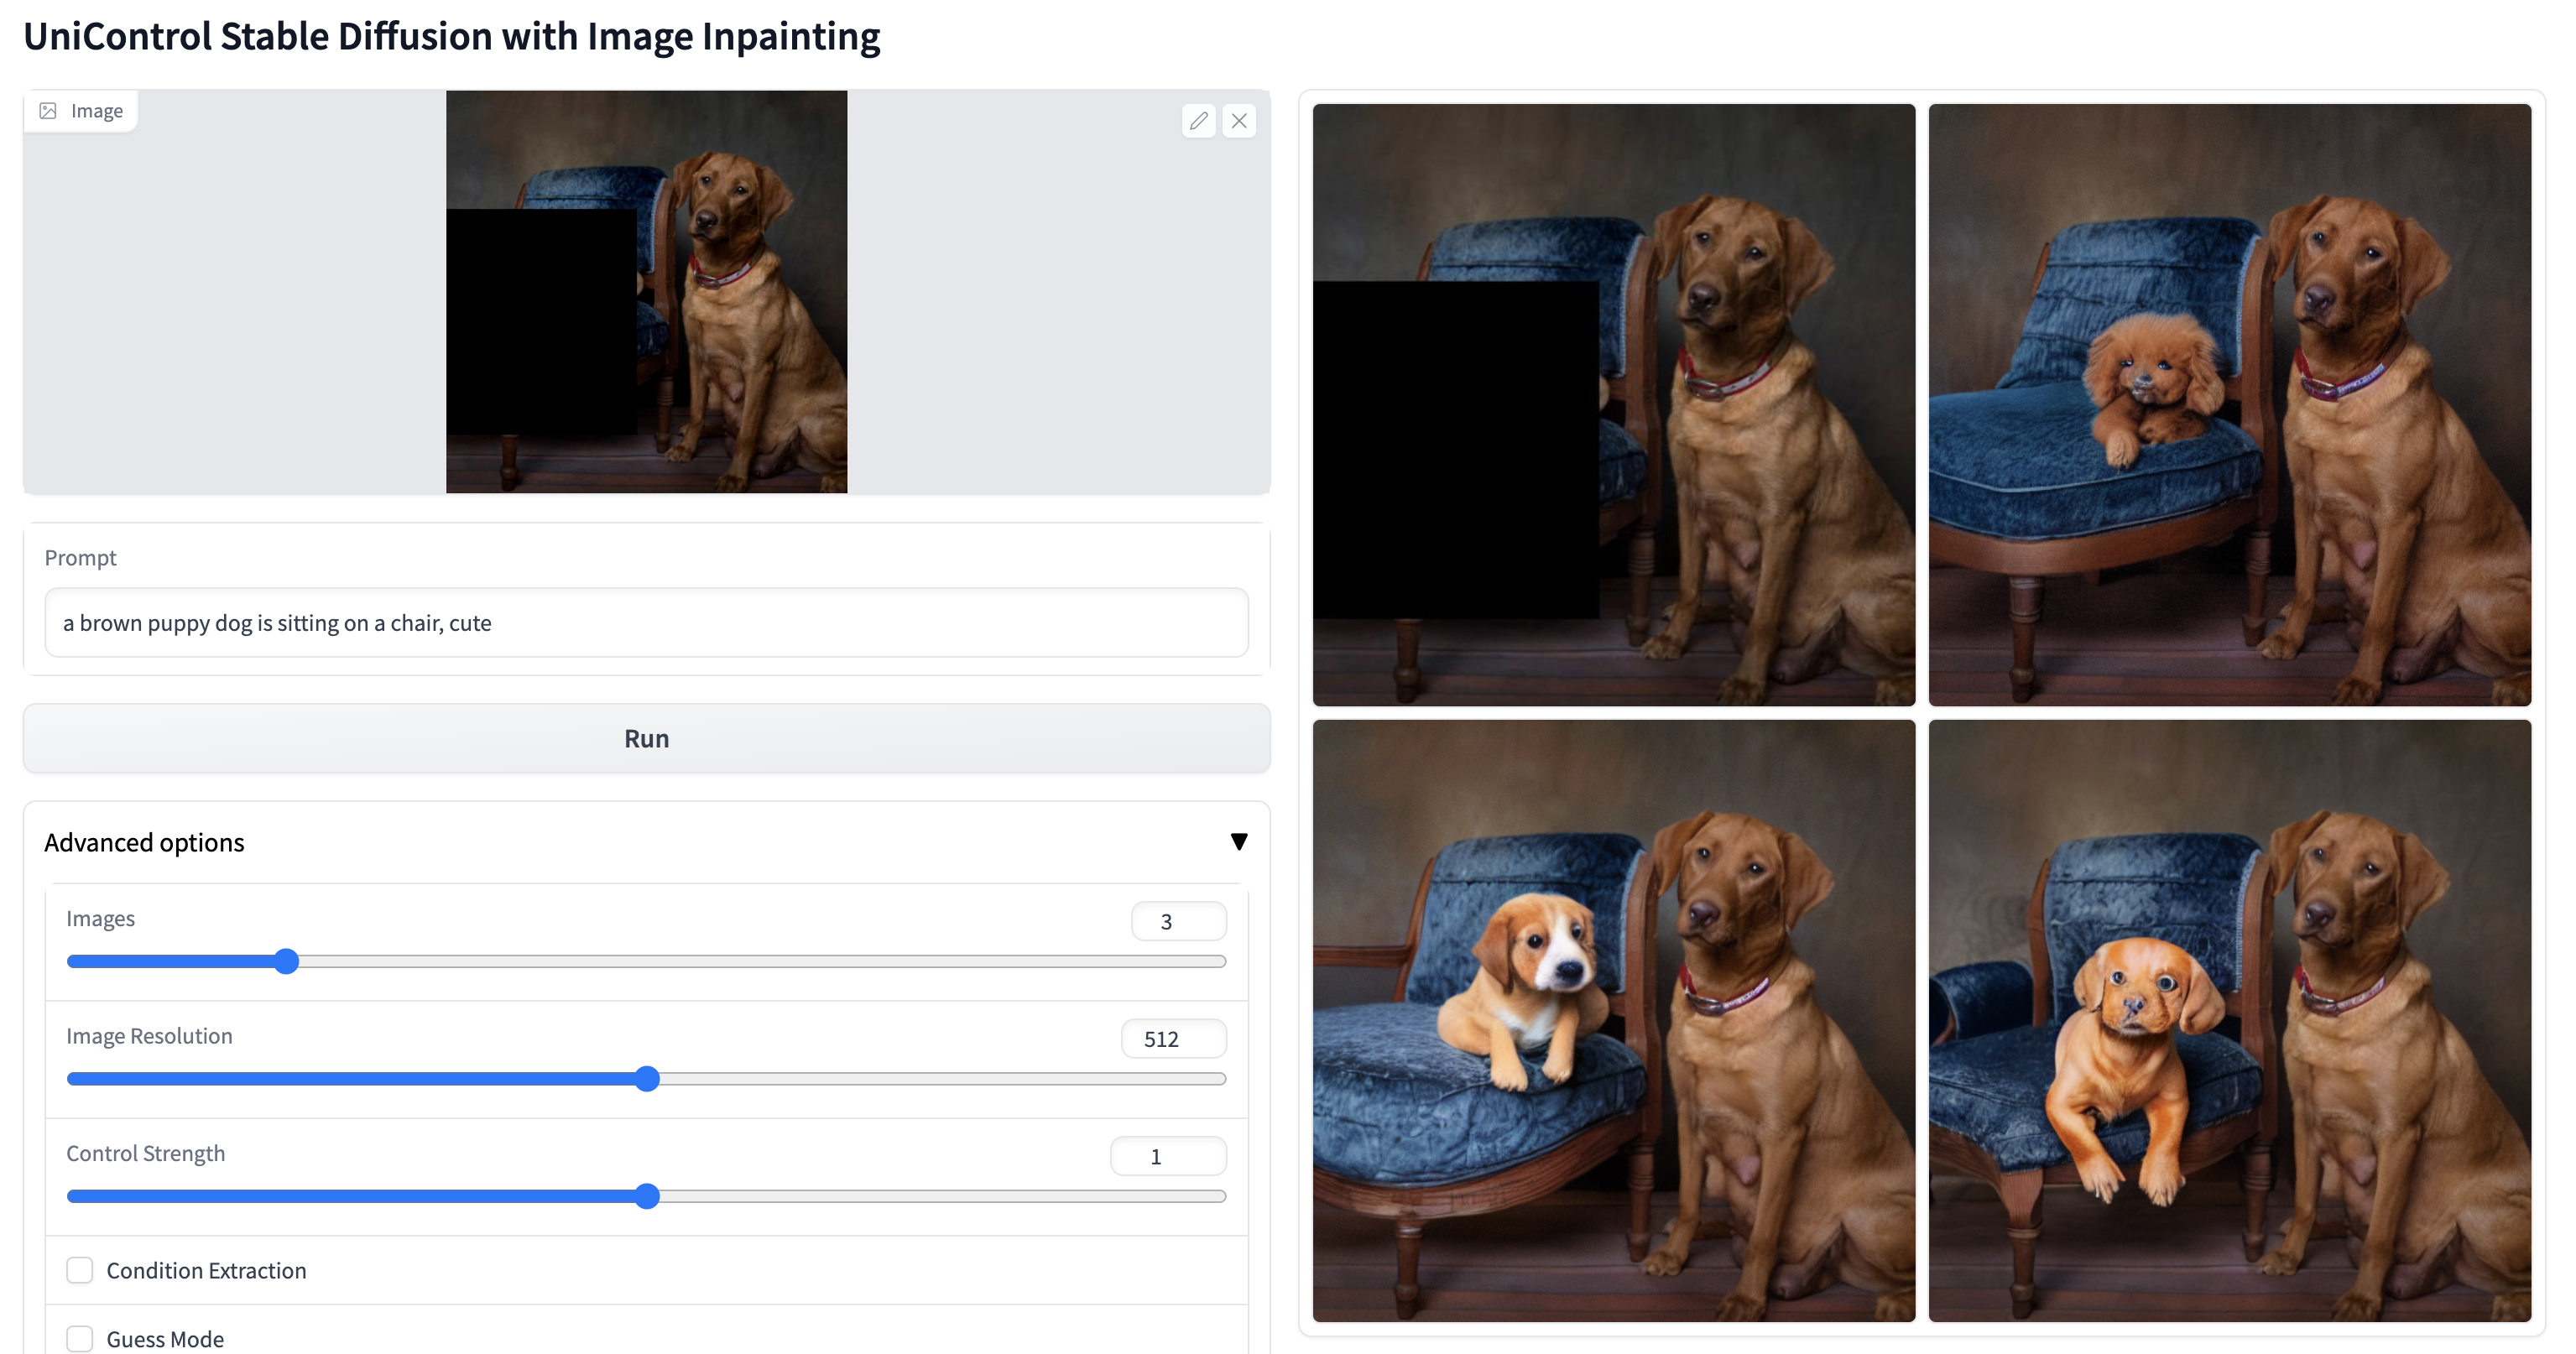
Task: Click the Image Resolution slider handle
Action: 647,1079
